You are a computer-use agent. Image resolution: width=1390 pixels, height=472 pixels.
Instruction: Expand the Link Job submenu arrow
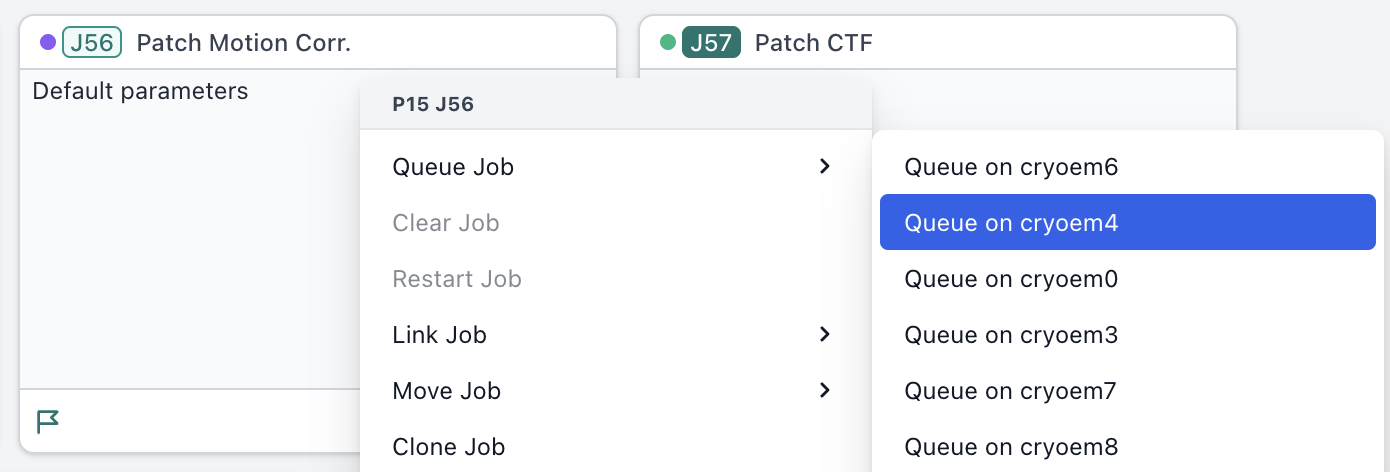click(x=824, y=334)
